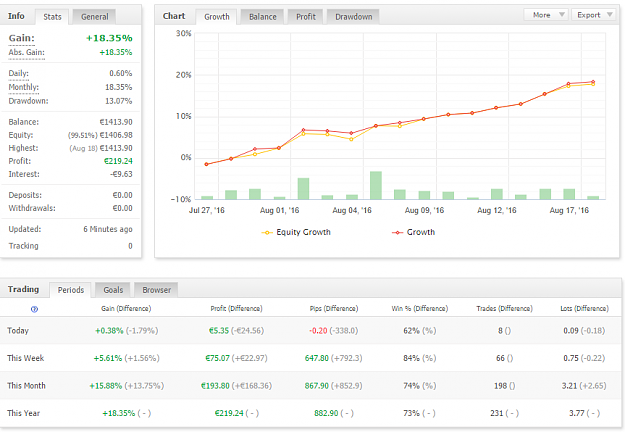Click the Monthly label in Info
The image size is (625, 432).
point(24,87)
